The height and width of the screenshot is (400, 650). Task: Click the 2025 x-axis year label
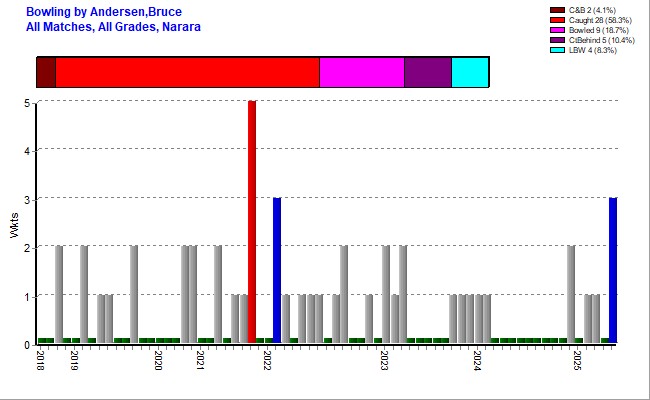[577, 360]
